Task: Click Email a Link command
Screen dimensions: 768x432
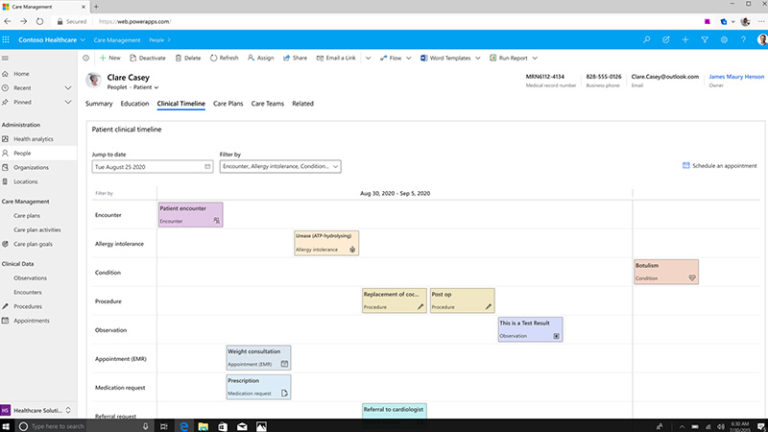Action: (x=336, y=58)
